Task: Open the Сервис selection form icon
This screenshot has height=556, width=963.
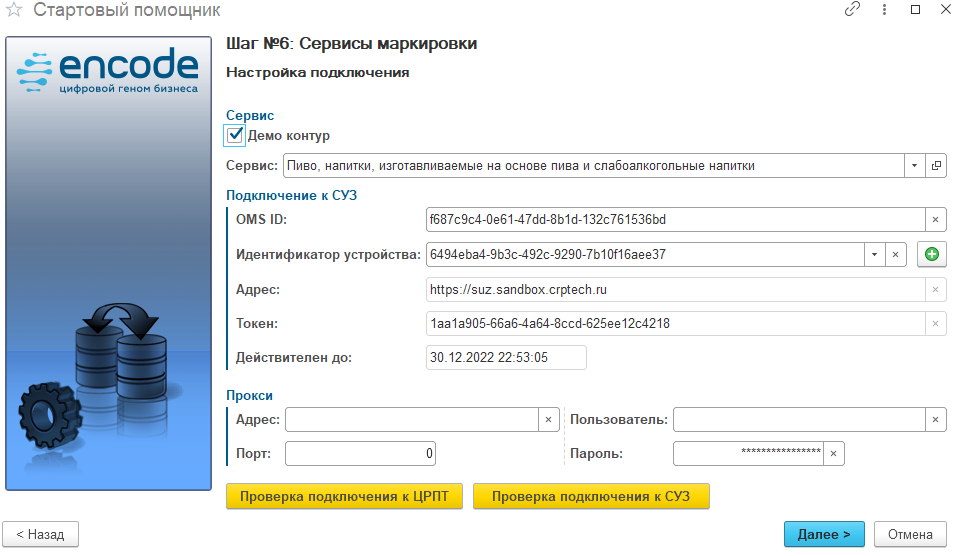Action: [936, 165]
